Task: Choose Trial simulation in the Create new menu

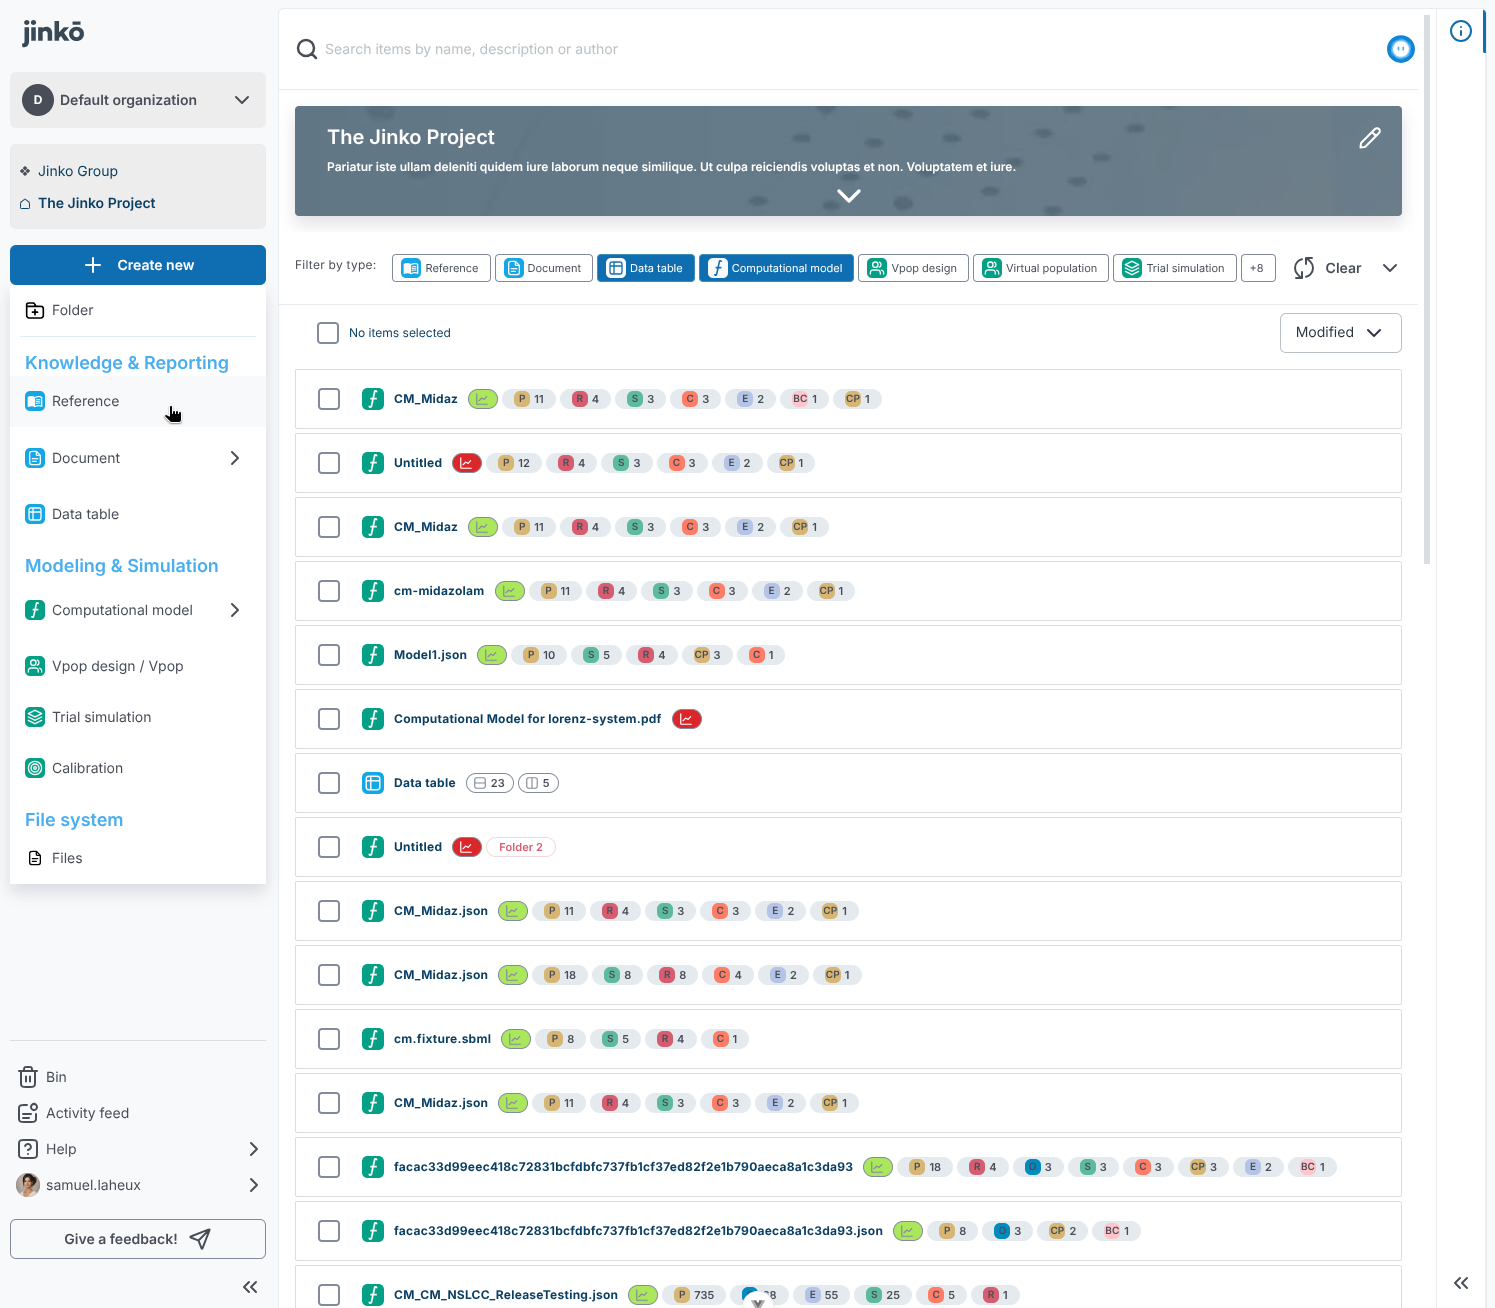Action: click(x=138, y=717)
